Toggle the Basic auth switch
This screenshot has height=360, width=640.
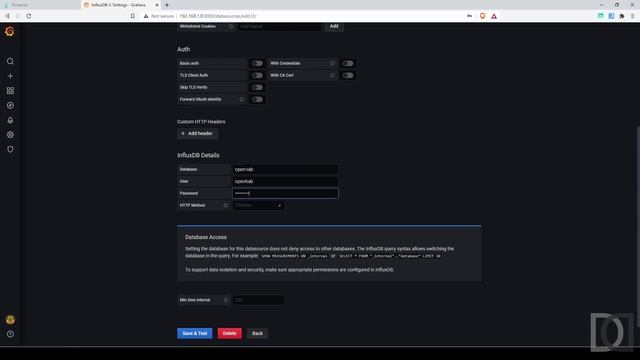[x=257, y=63]
